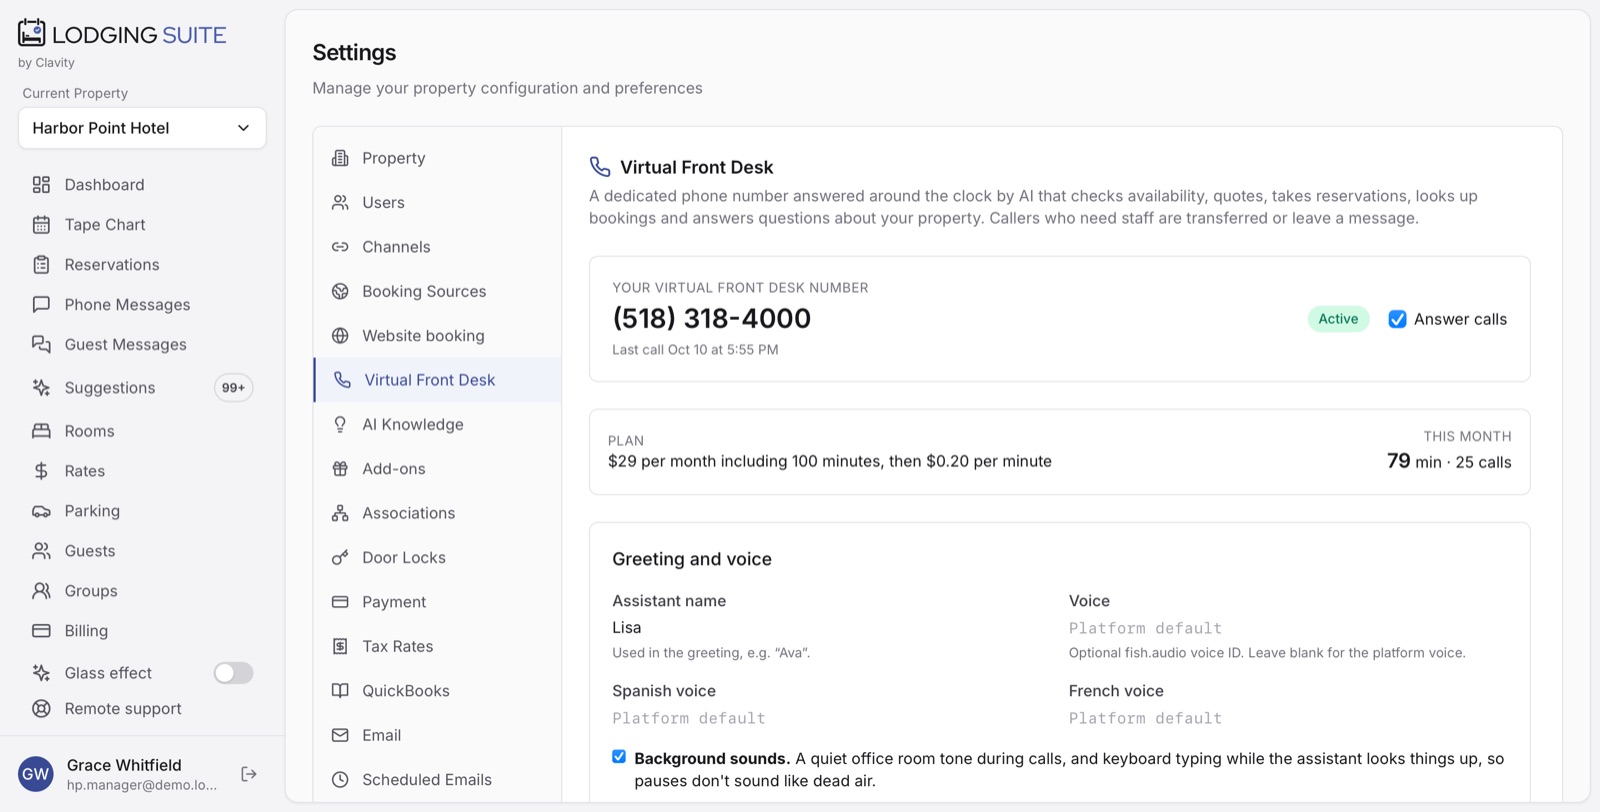Click the Associations network icon

point(340,513)
